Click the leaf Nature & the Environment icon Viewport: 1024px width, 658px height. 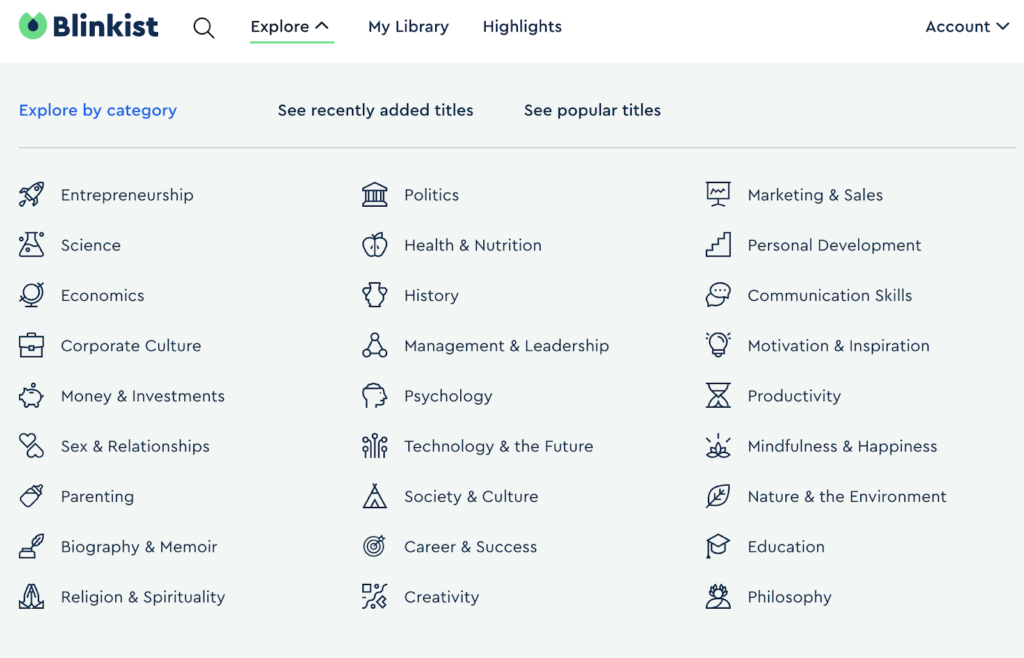click(718, 496)
